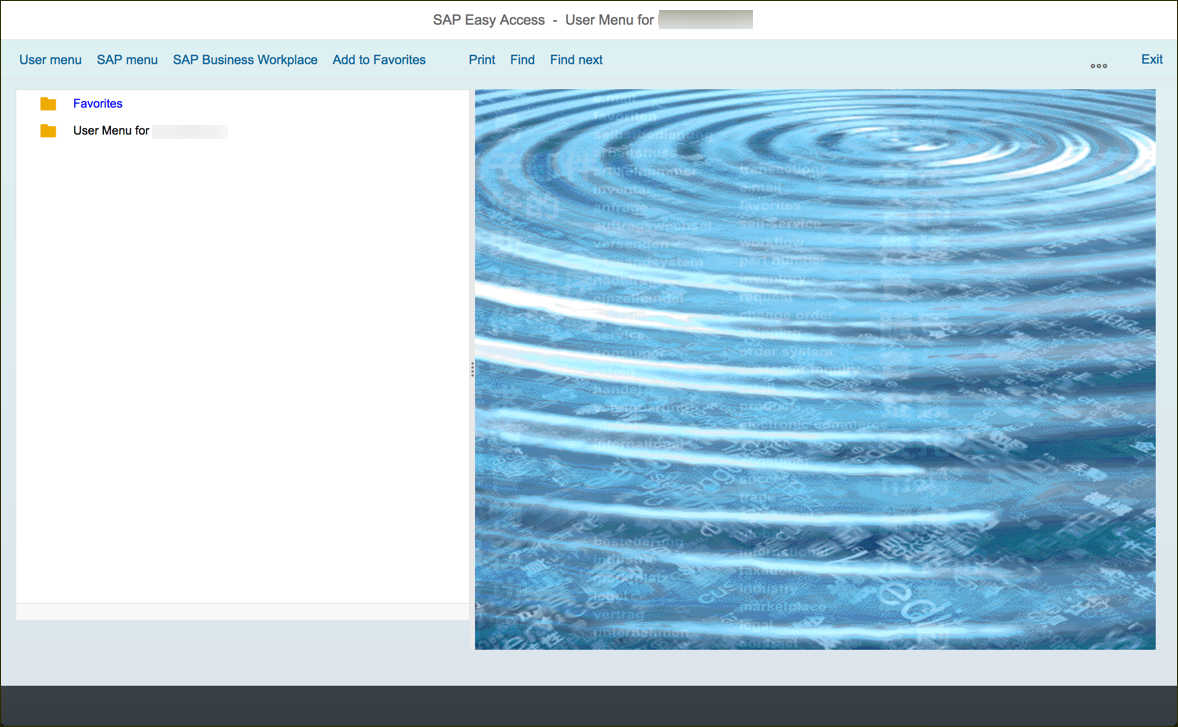Switch to SAP menu
1178x727 pixels.
(127, 60)
